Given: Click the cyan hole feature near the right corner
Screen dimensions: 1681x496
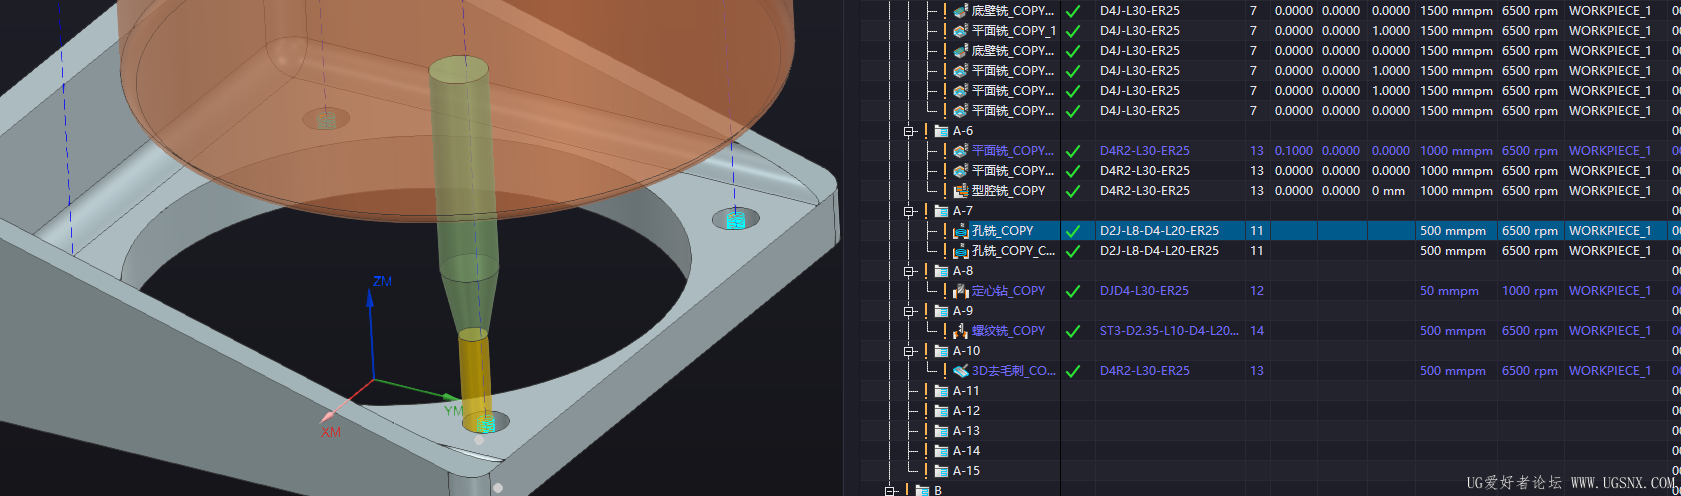Looking at the screenshot, I should (736, 219).
